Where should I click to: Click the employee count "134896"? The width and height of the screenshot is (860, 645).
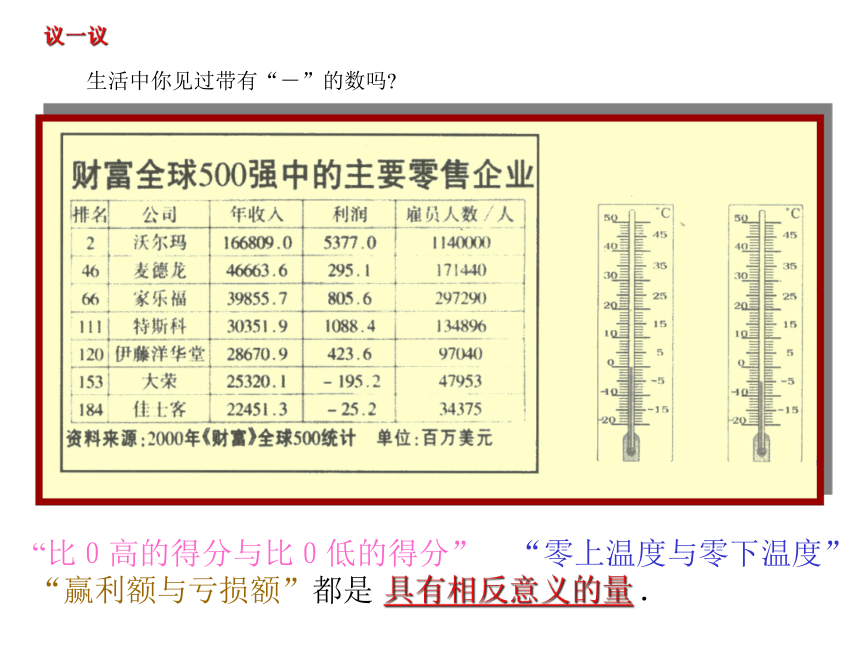point(461,326)
